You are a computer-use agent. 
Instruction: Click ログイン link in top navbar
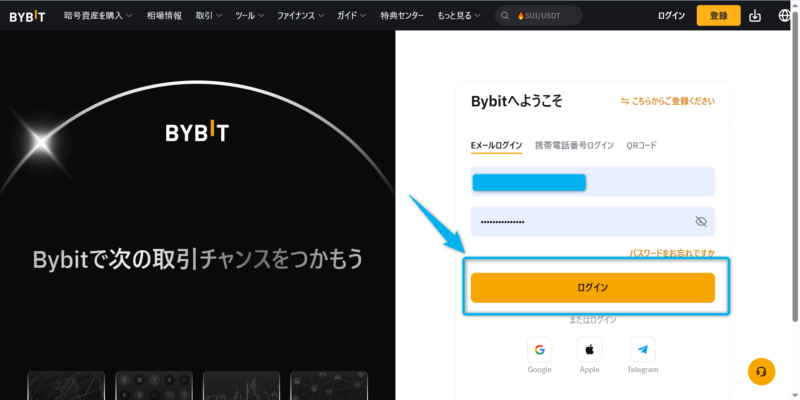point(671,16)
